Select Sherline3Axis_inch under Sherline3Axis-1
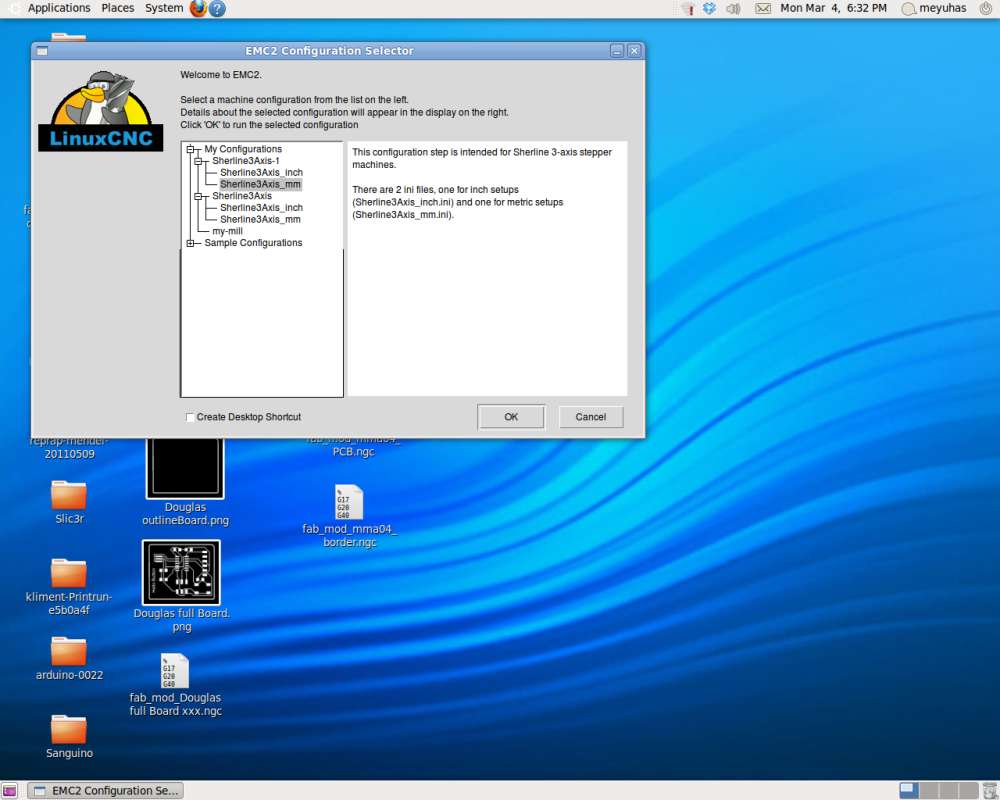Screen dimensions: 1000x800 pyautogui.click(x=261, y=172)
